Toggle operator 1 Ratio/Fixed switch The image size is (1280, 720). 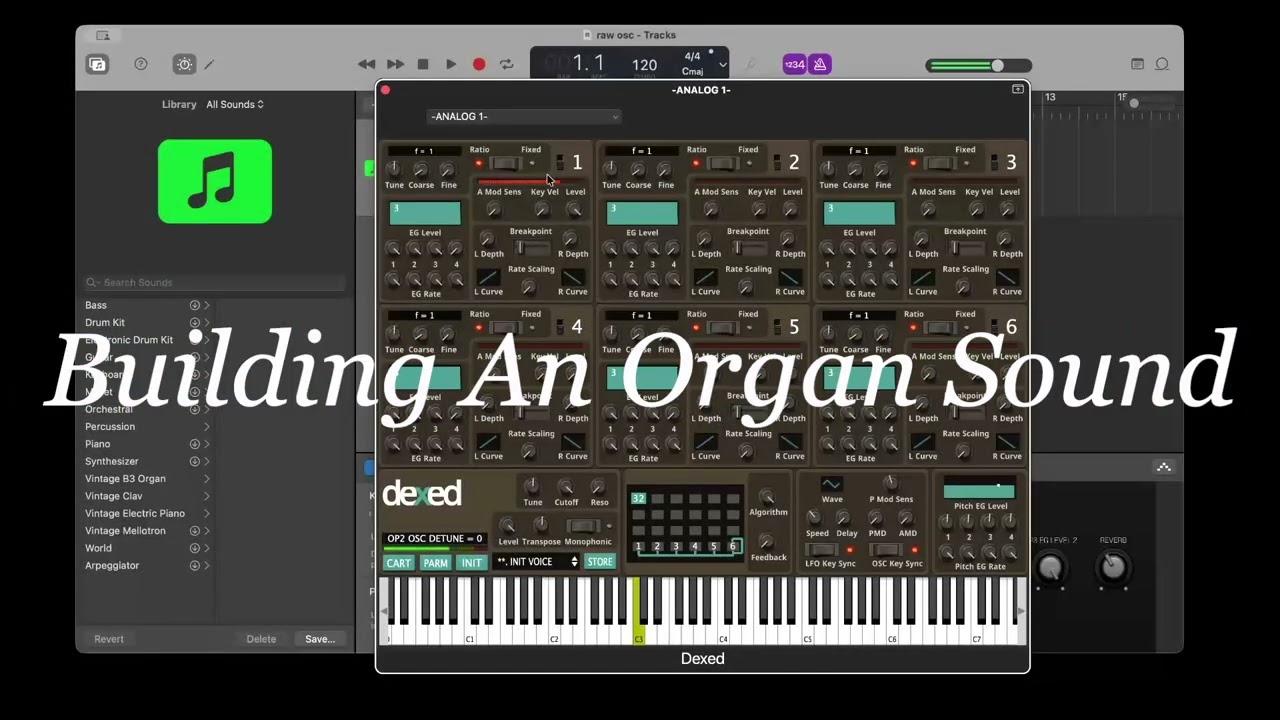coord(505,163)
